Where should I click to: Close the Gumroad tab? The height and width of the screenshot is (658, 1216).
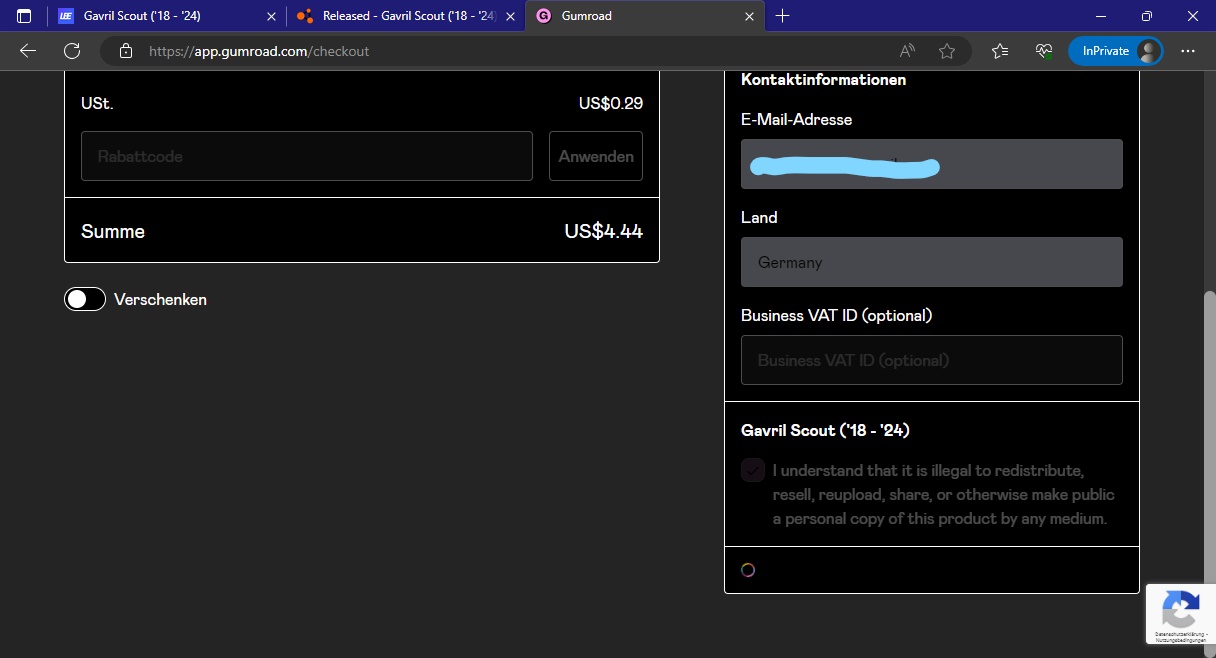[750, 16]
